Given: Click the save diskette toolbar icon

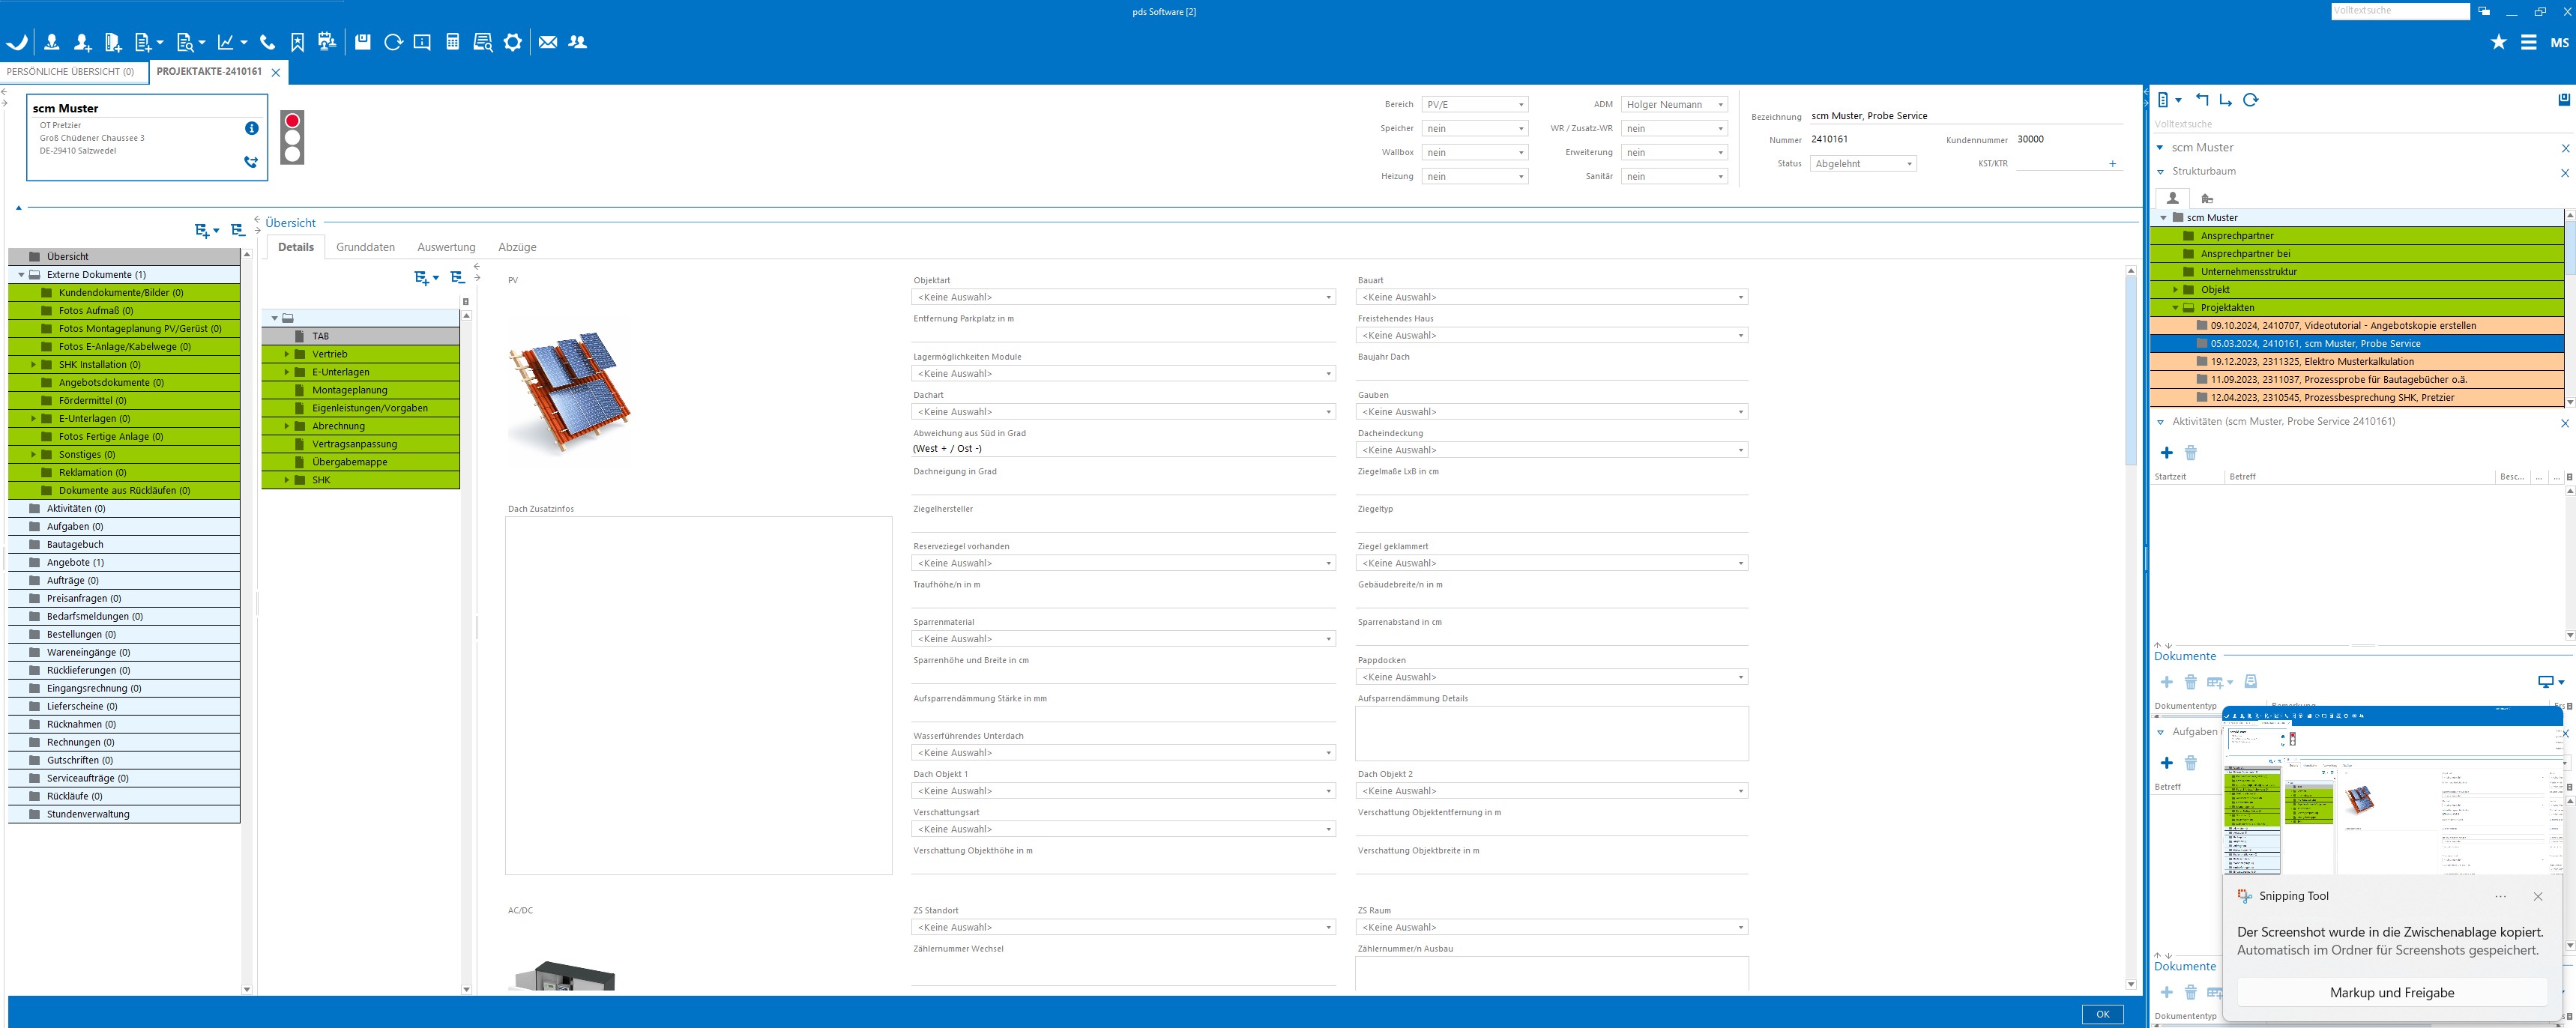Looking at the screenshot, I should click(363, 42).
